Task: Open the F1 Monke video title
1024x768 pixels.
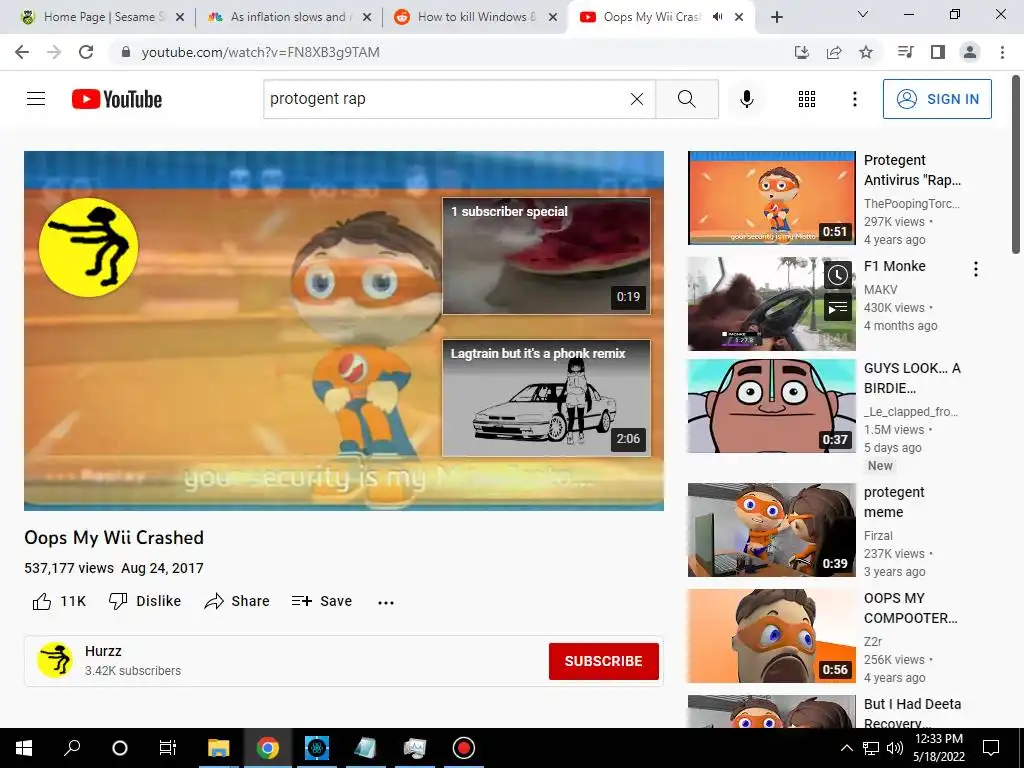Action: pyautogui.click(x=895, y=266)
